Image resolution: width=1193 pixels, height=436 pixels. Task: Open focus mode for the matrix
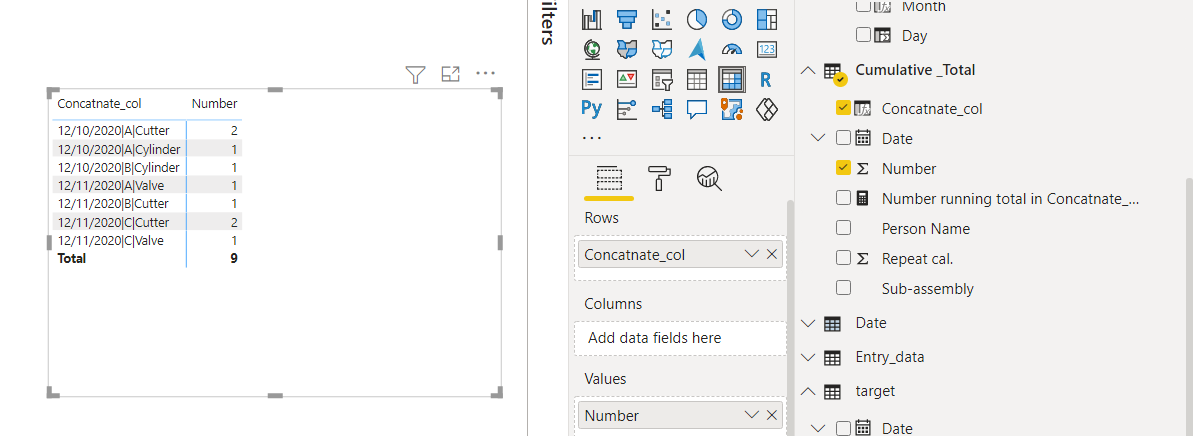coord(450,75)
